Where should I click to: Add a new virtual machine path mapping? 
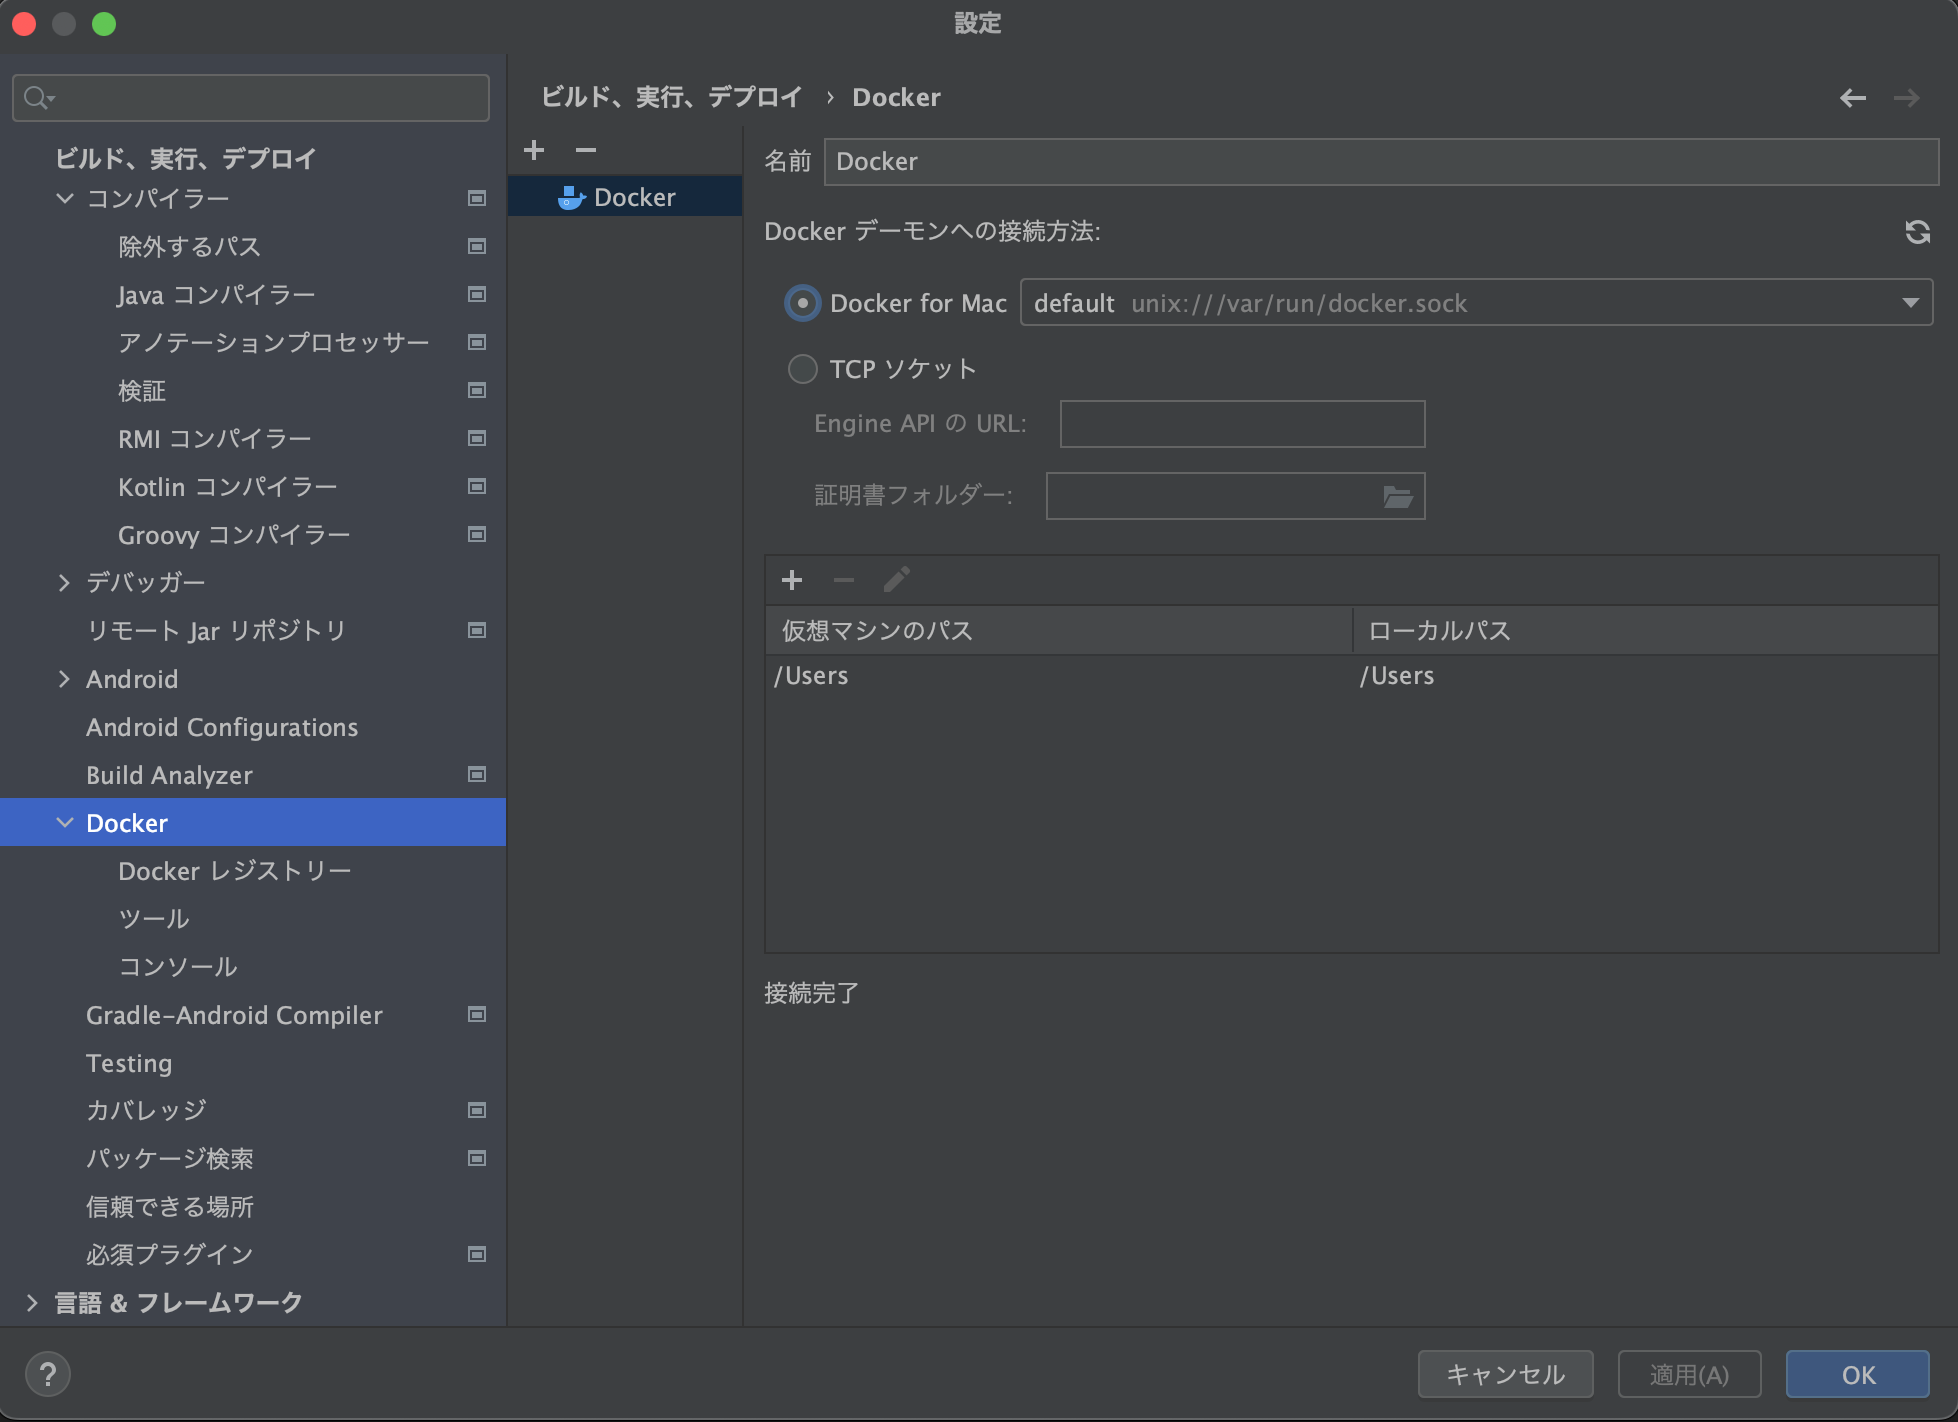(x=791, y=580)
